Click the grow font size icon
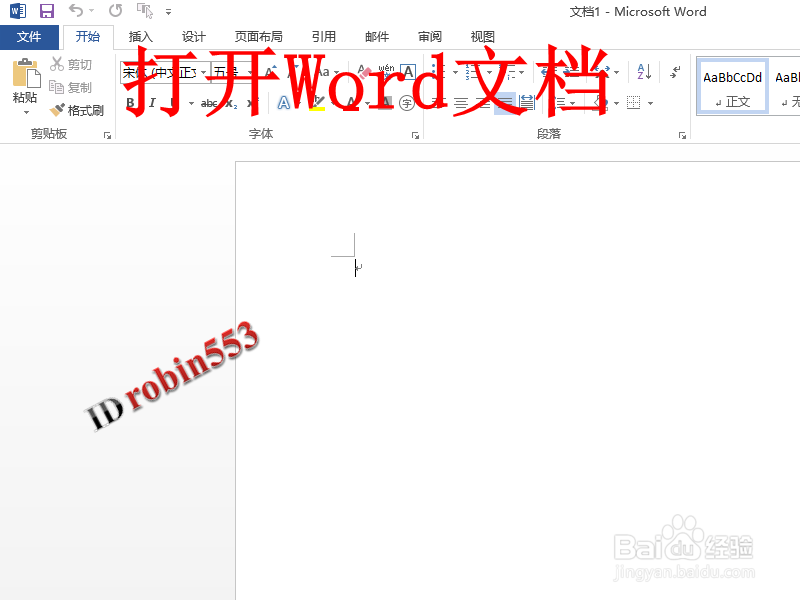The height and width of the screenshot is (600, 800). [x=271, y=72]
